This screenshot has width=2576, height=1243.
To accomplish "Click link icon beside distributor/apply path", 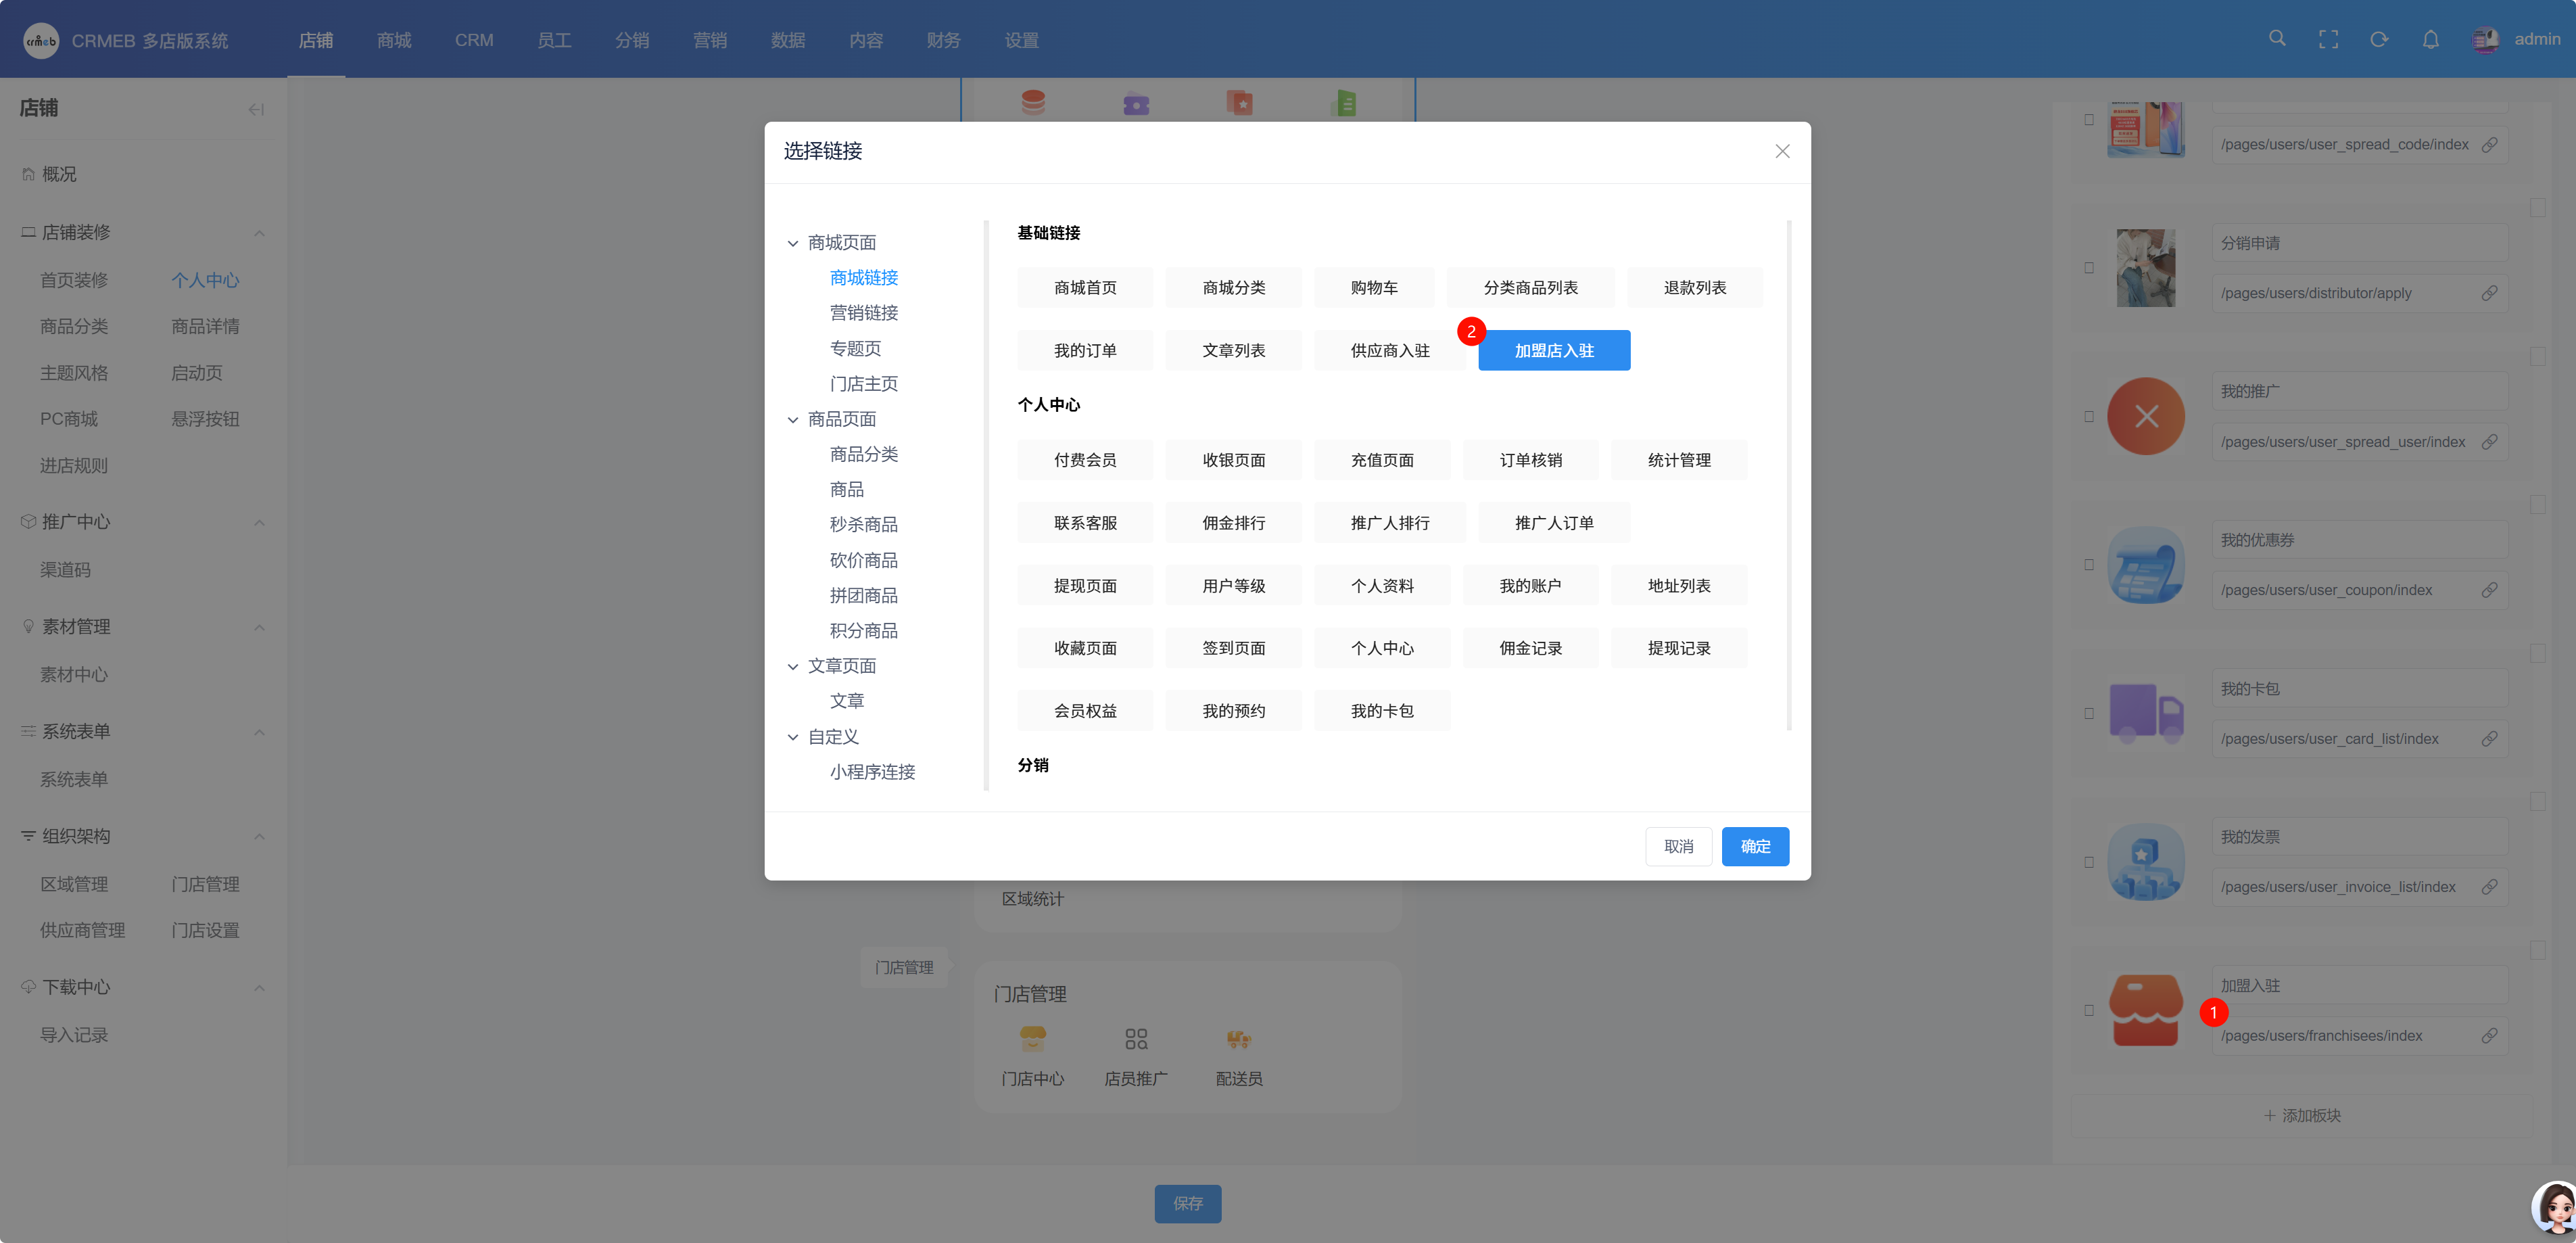I will [2489, 293].
